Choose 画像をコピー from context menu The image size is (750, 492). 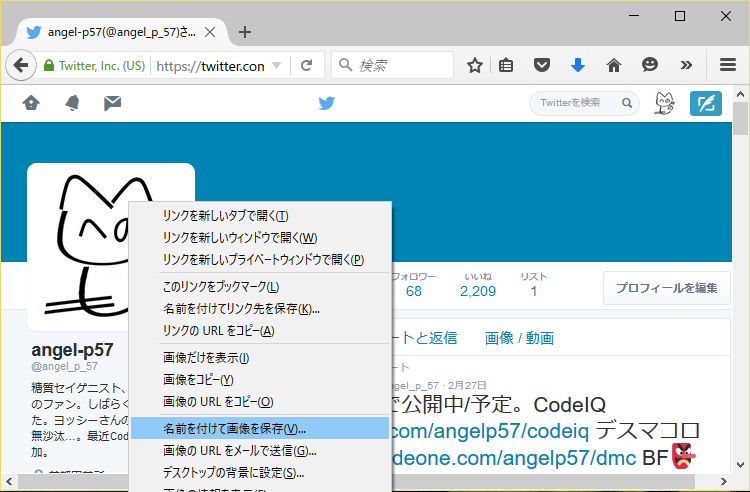coord(260,379)
